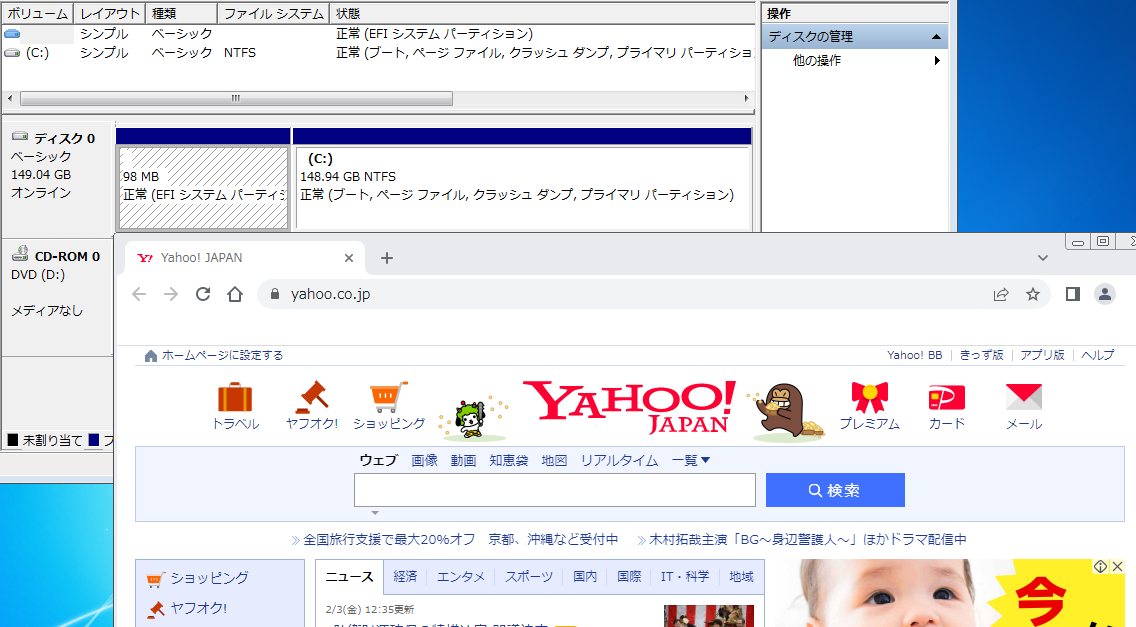The image size is (1136, 627).
Task: Select the リアルタイム search category
Action: 619,460
